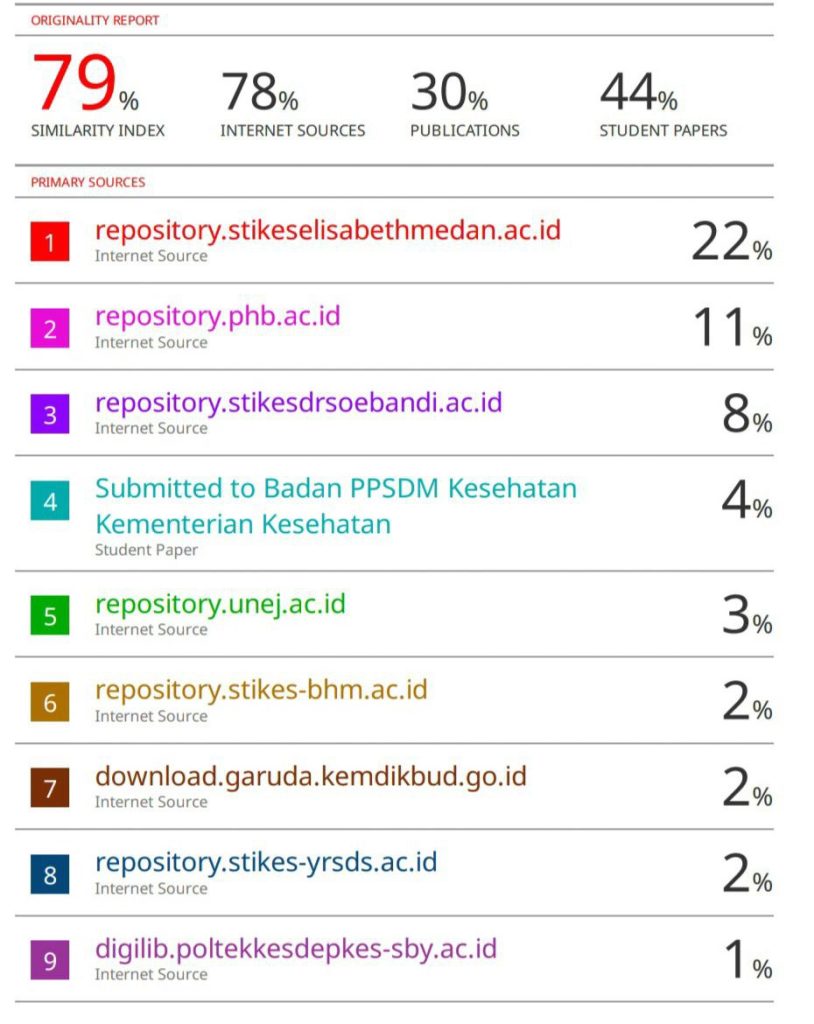
Task: Open Submitted to Badan PPSDM Kesehatan entry
Action: 336,506
